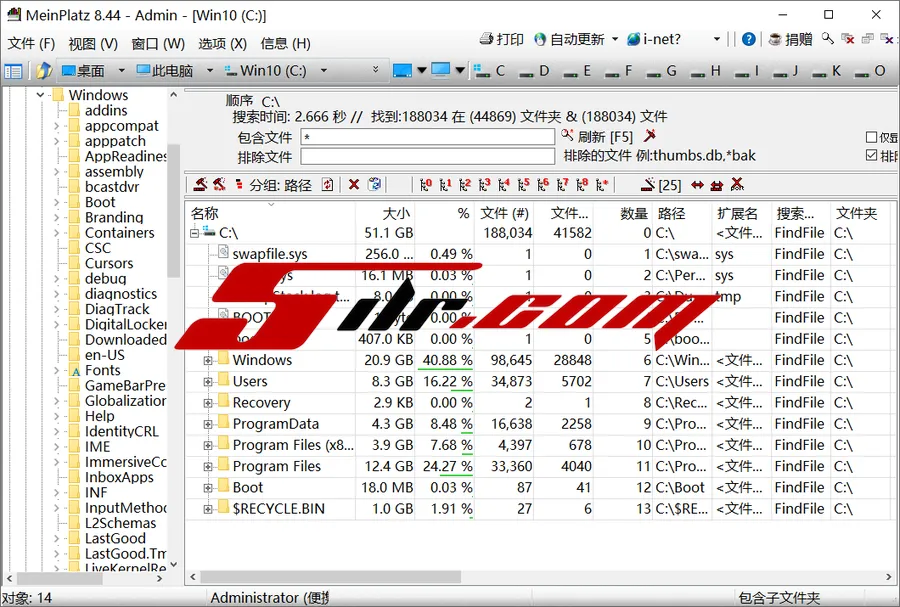Expand the Users folder row in list
Viewport: 900px width, 607px height.
coord(208,382)
